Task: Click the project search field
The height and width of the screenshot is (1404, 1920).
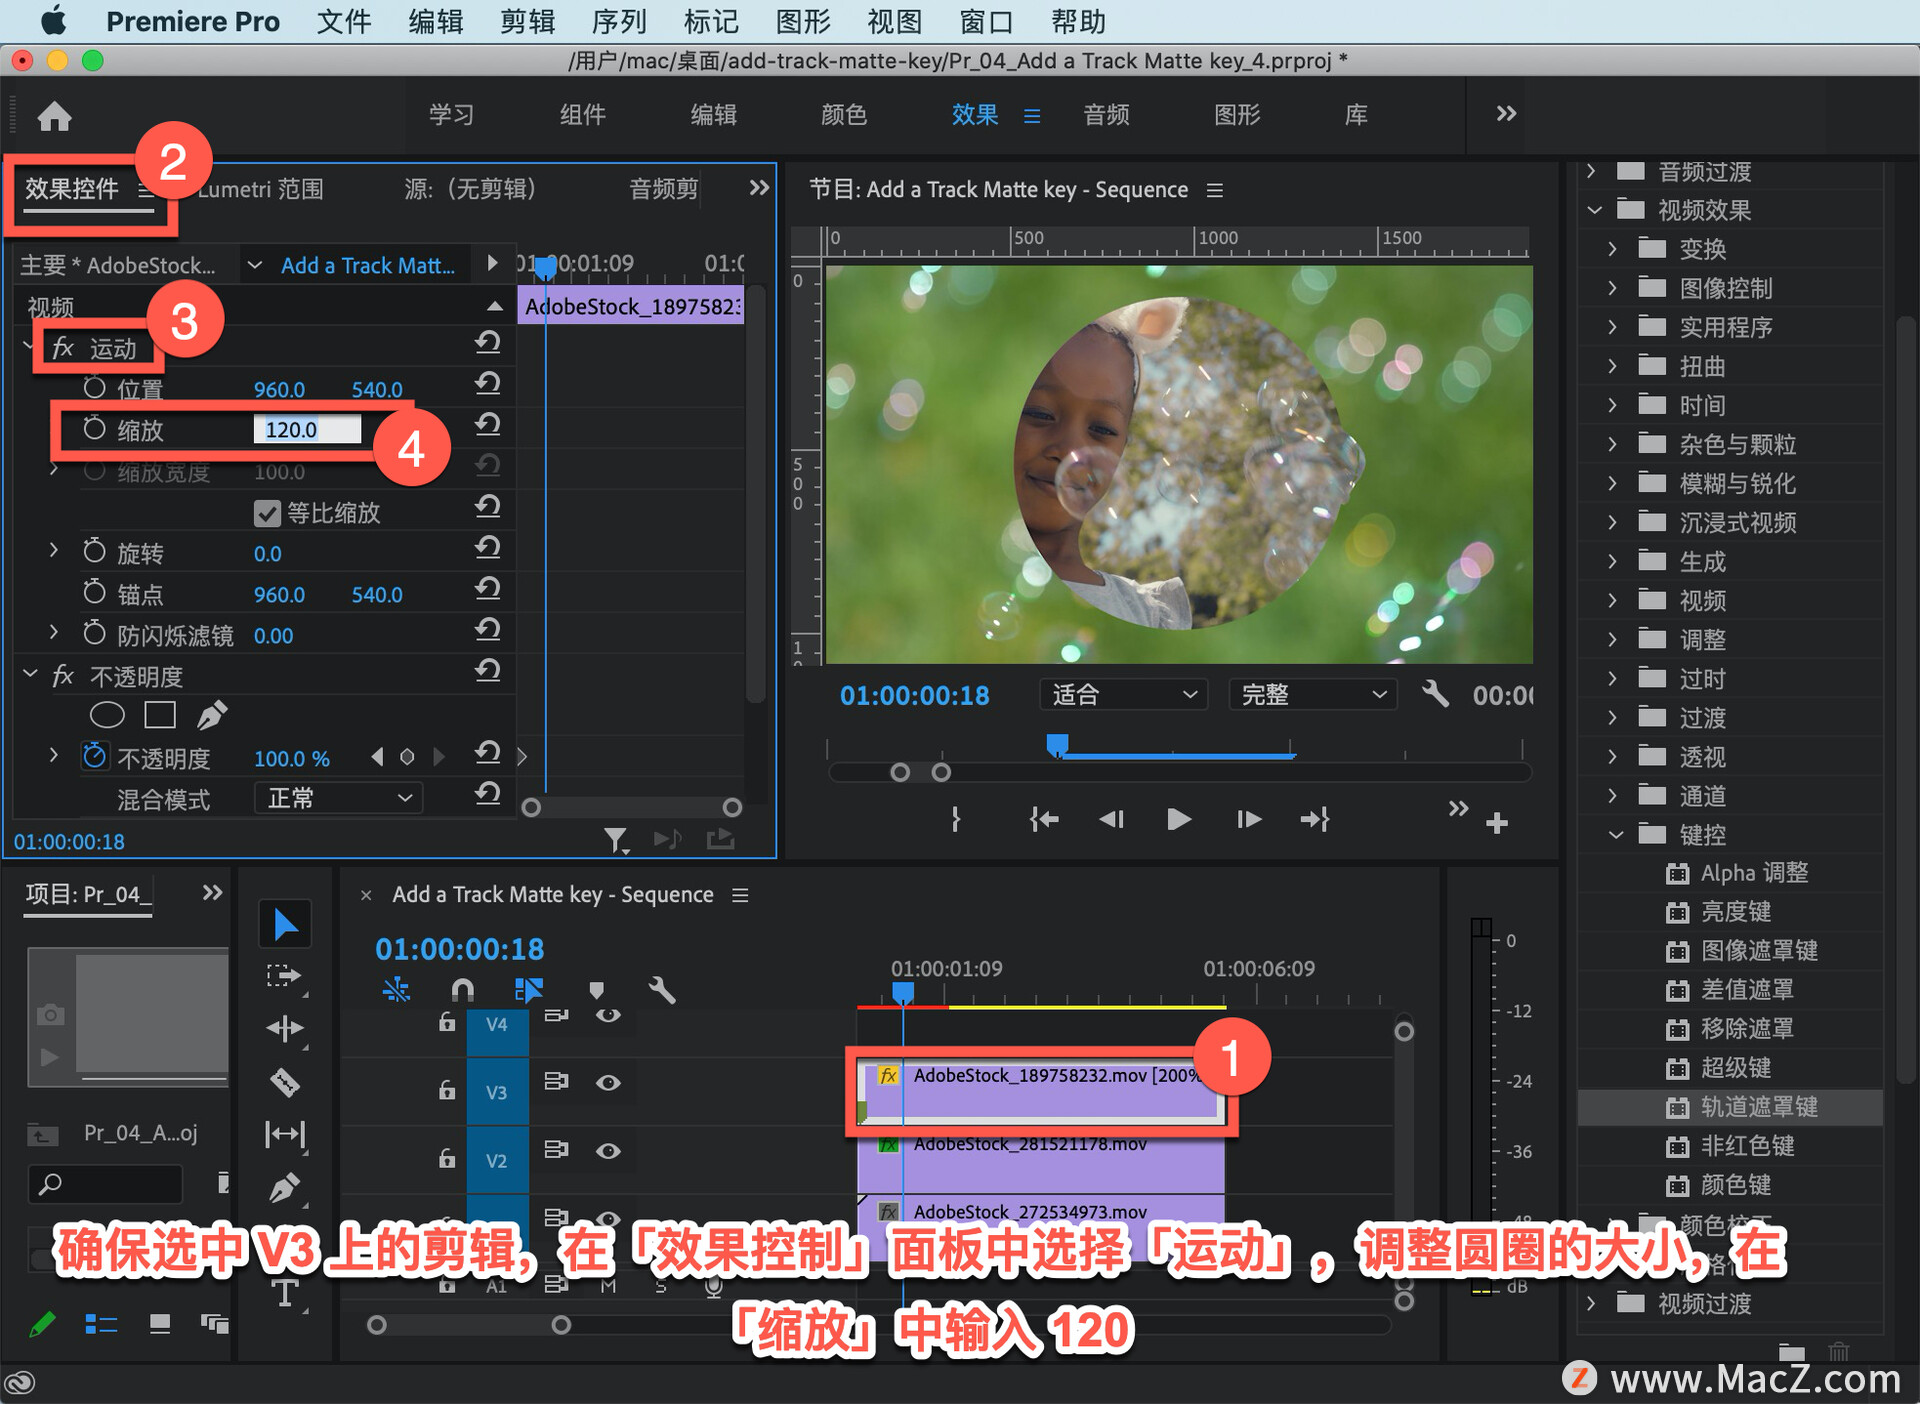Action: pyautogui.click(x=105, y=1185)
